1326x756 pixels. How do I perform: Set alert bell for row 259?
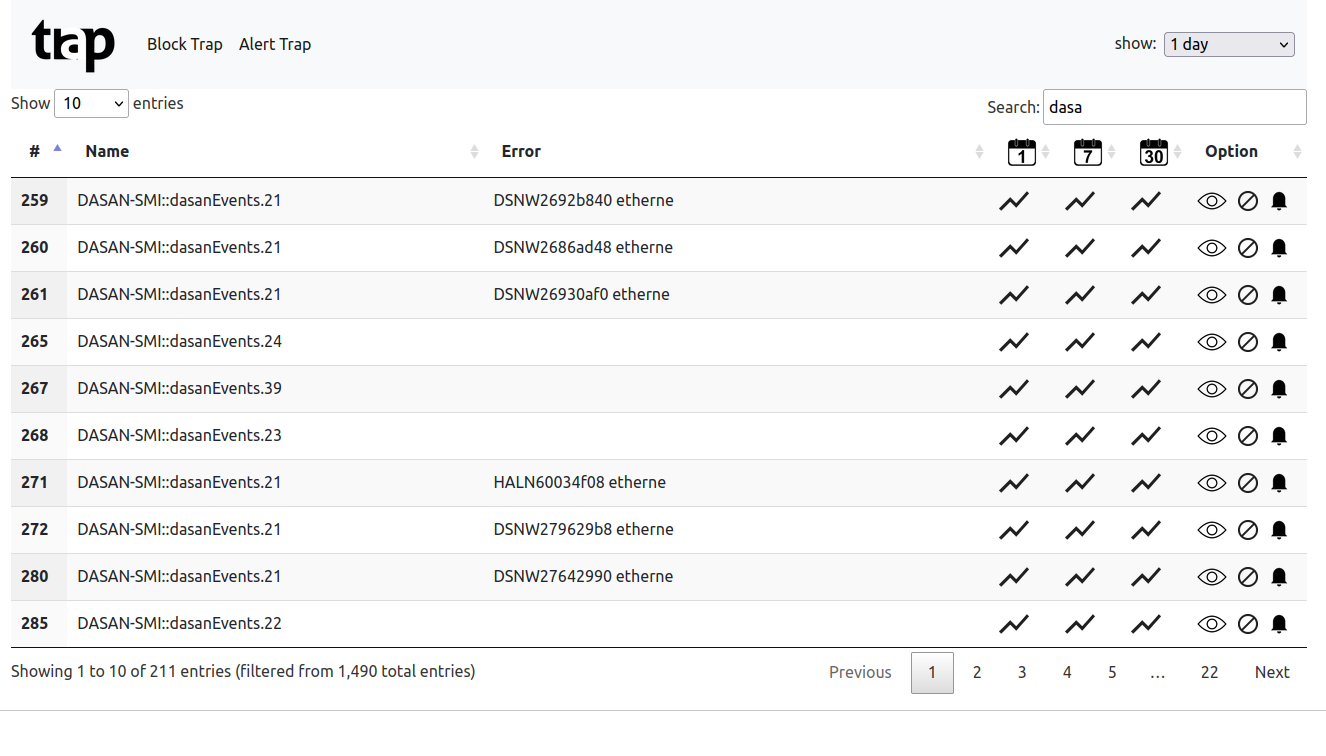(x=1278, y=201)
